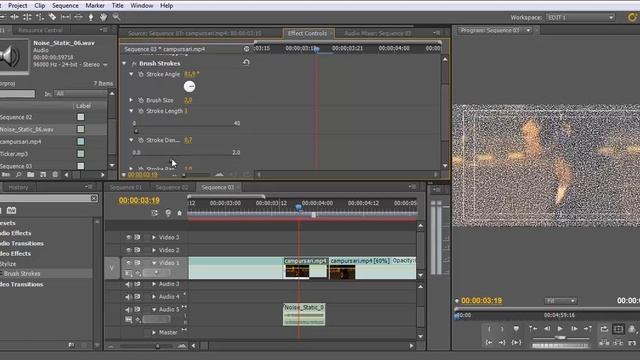Click the Set Out Point button
The image size is (640, 360).
(502, 329)
